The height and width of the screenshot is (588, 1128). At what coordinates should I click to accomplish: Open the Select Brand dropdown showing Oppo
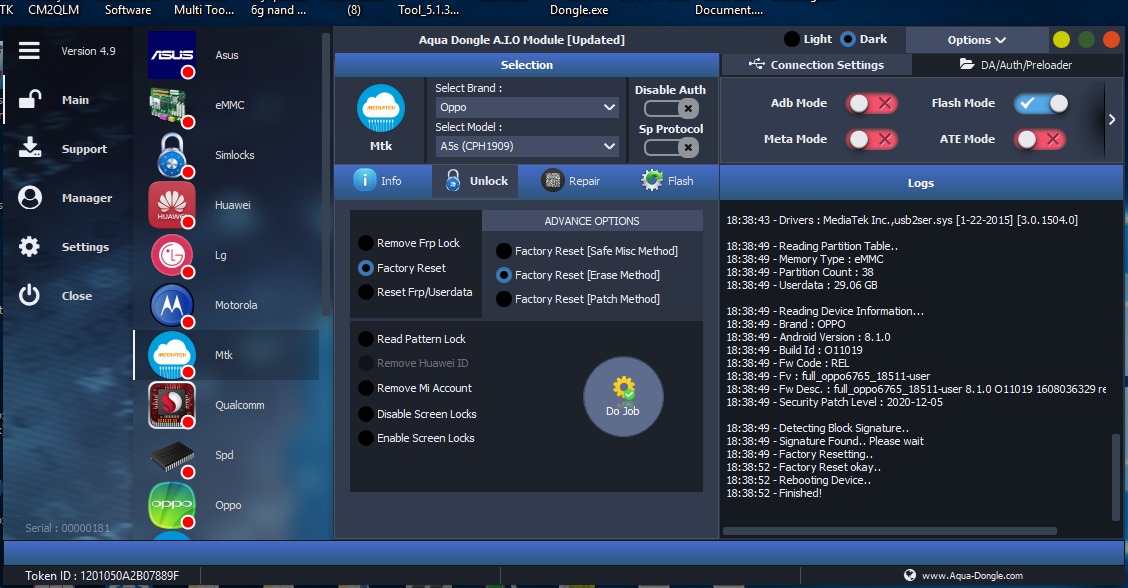click(527, 107)
